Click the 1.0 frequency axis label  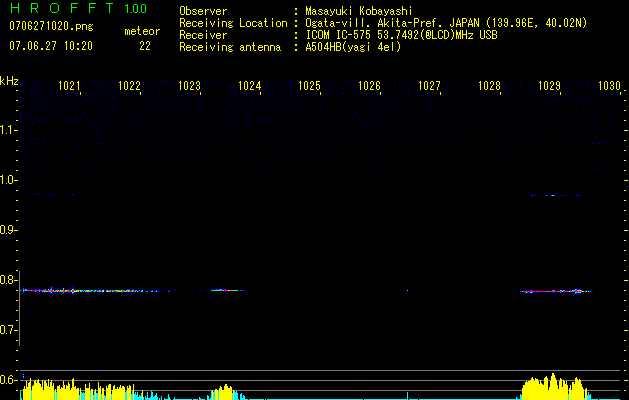coord(9,180)
